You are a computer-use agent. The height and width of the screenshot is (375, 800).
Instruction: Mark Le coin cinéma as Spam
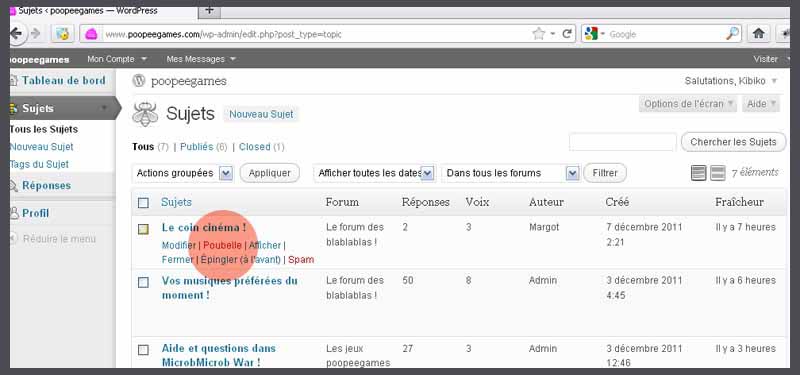[301, 260]
